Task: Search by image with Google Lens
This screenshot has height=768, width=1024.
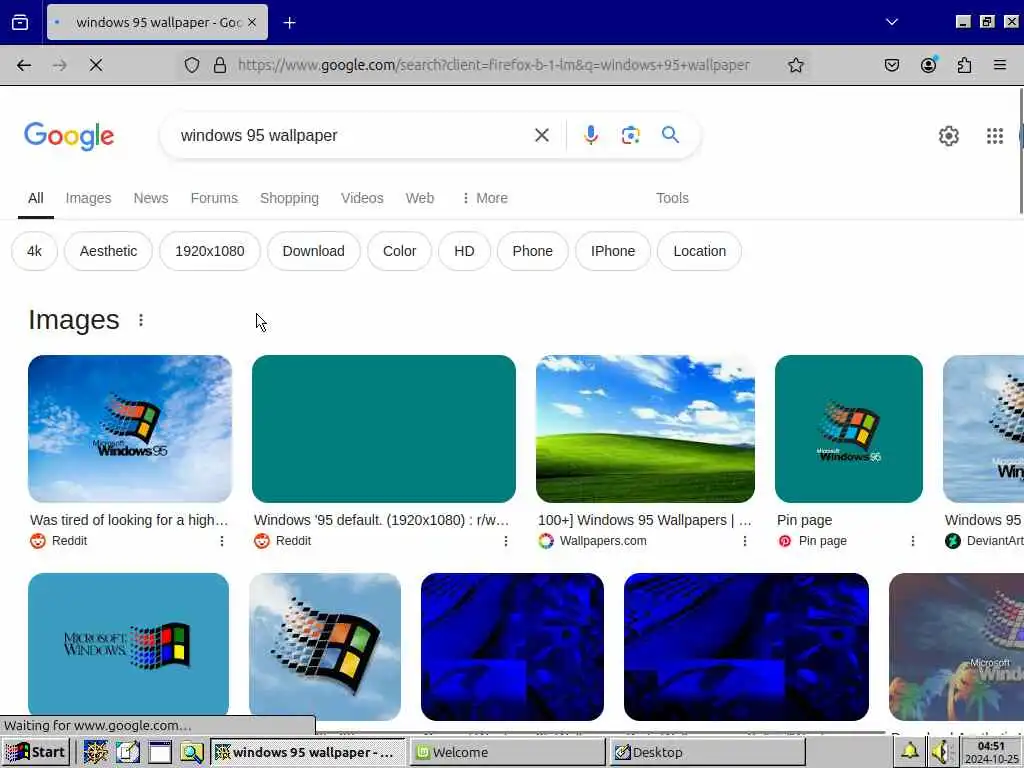Action: [630, 135]
